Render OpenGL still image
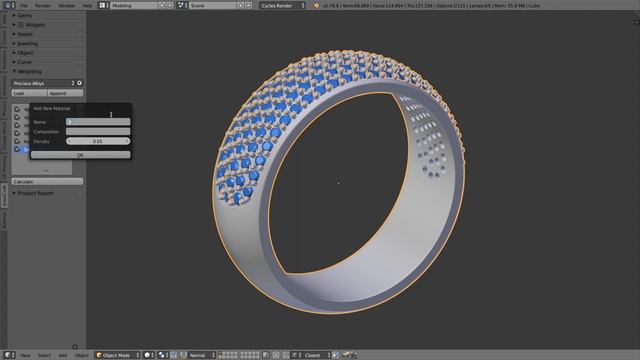The image size is (640, 360). pos(346,355)
